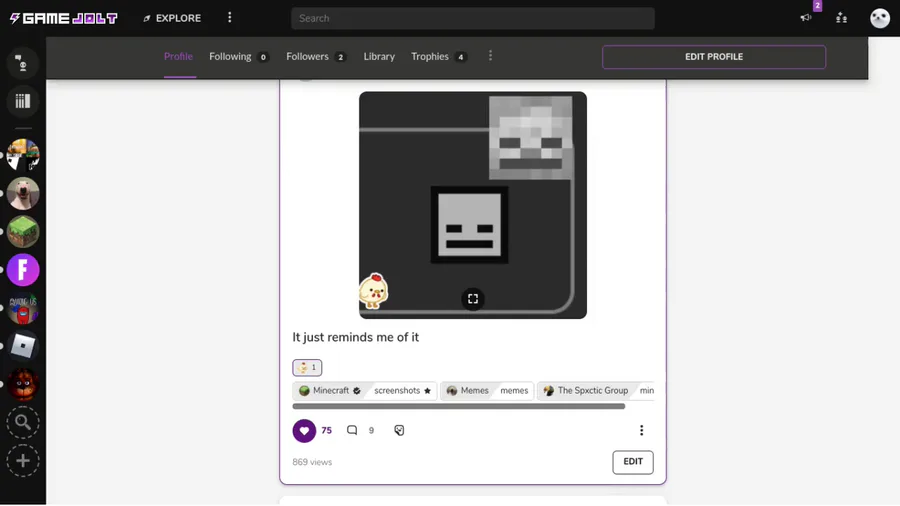Select the EDIT PROFILE button

click(713, 57)
